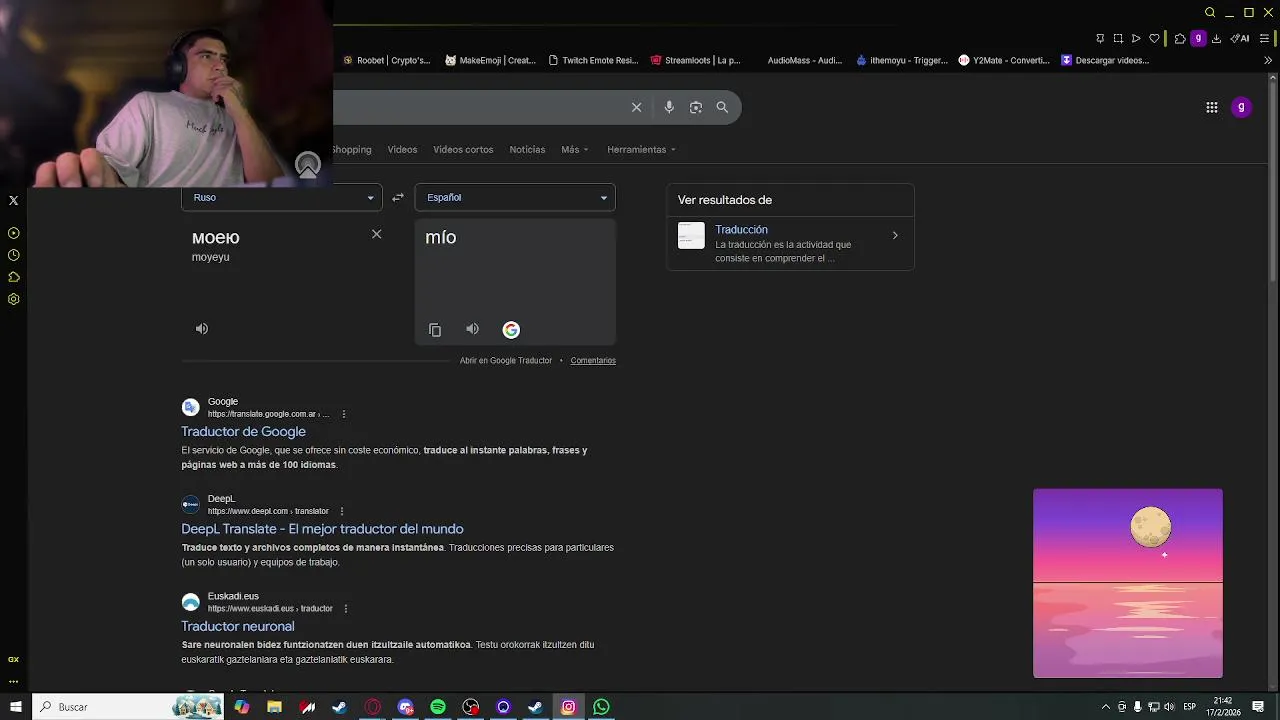Clear the source text моею
The width and height of the screenshot is (1280, 720).
tap(376, 234)
